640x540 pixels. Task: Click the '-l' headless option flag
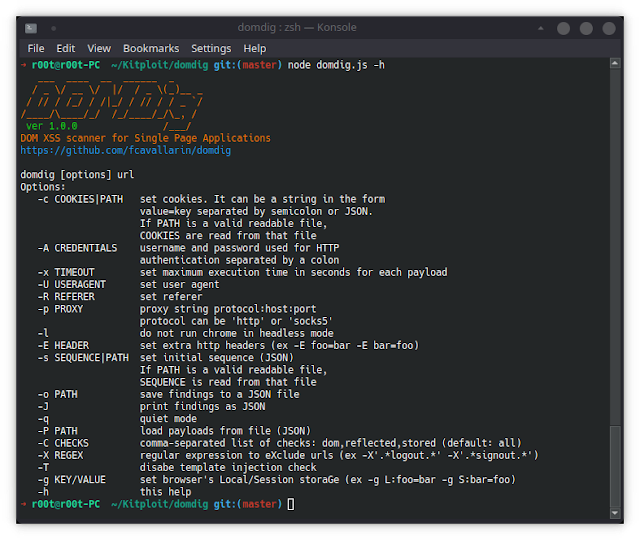43,333
